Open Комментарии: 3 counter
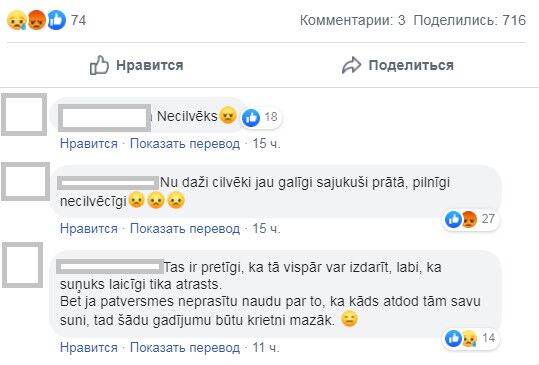539x365 pixels. 352,20
